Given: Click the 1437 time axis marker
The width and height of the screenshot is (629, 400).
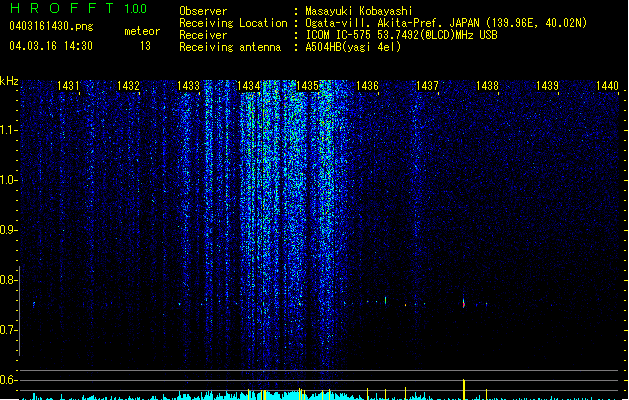Looking at the screenshot, I should pyautogui.click(x=427, y=86).
